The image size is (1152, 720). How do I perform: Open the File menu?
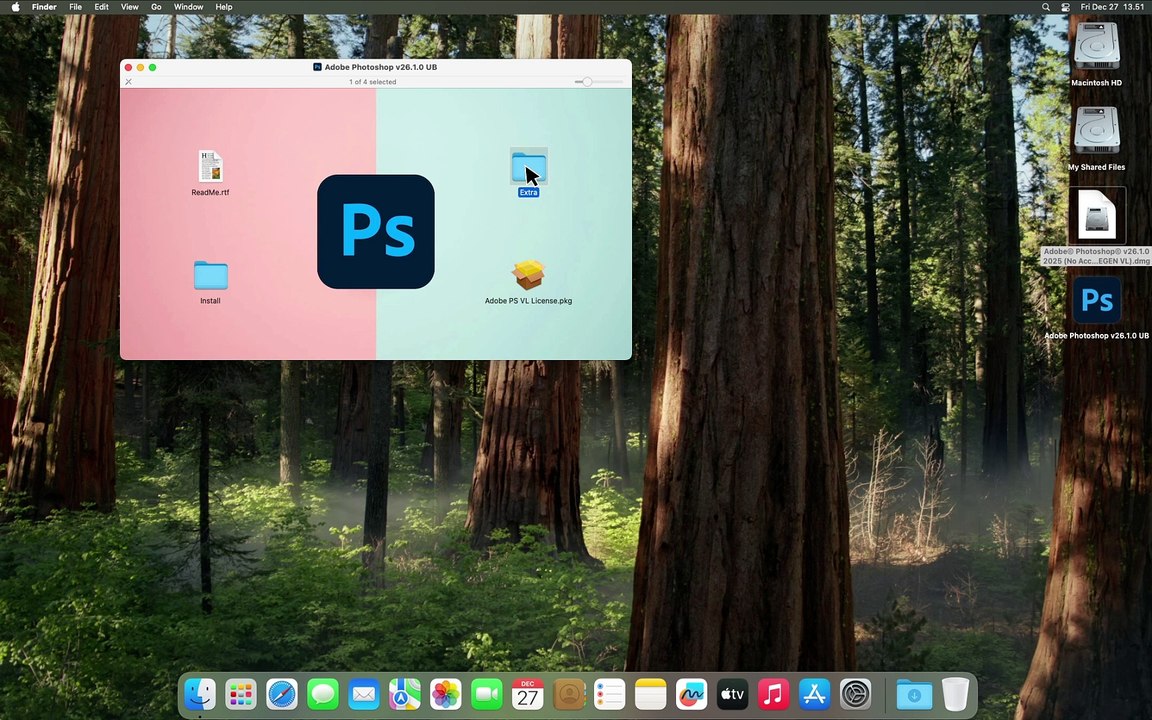tap(75, 7)
